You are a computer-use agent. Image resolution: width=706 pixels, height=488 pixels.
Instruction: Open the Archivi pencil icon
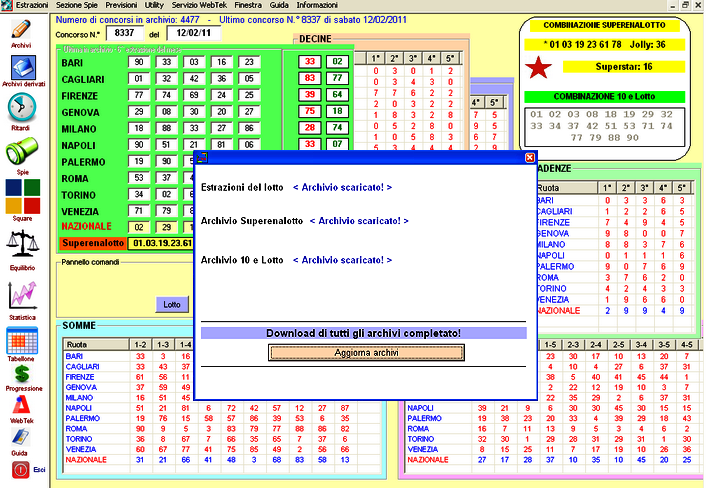coord(21,30)
